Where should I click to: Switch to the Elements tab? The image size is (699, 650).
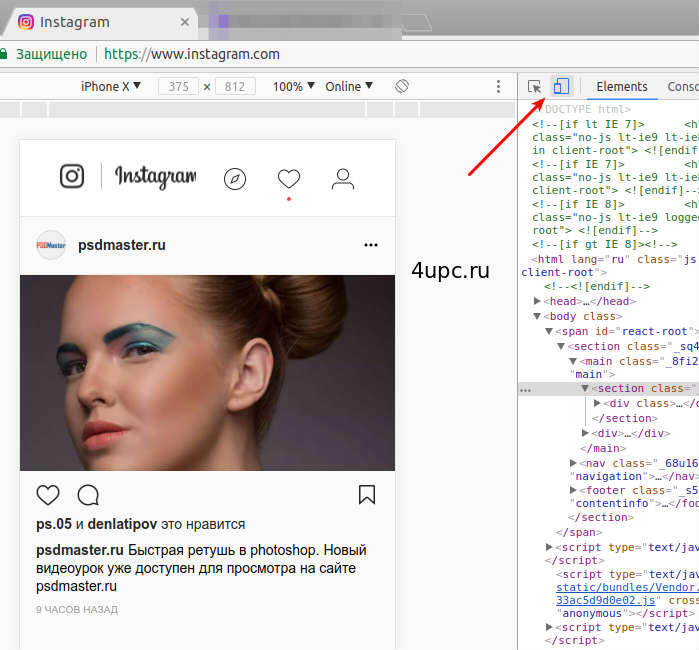coord(621,86)
